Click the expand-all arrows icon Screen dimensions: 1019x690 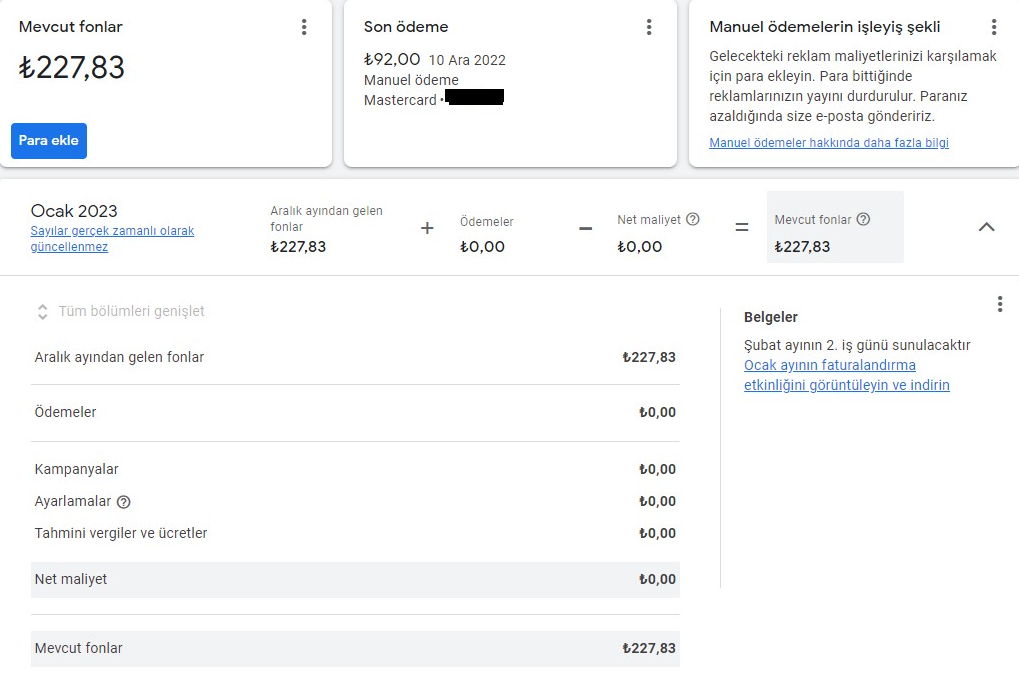click(x=42, y=312)
